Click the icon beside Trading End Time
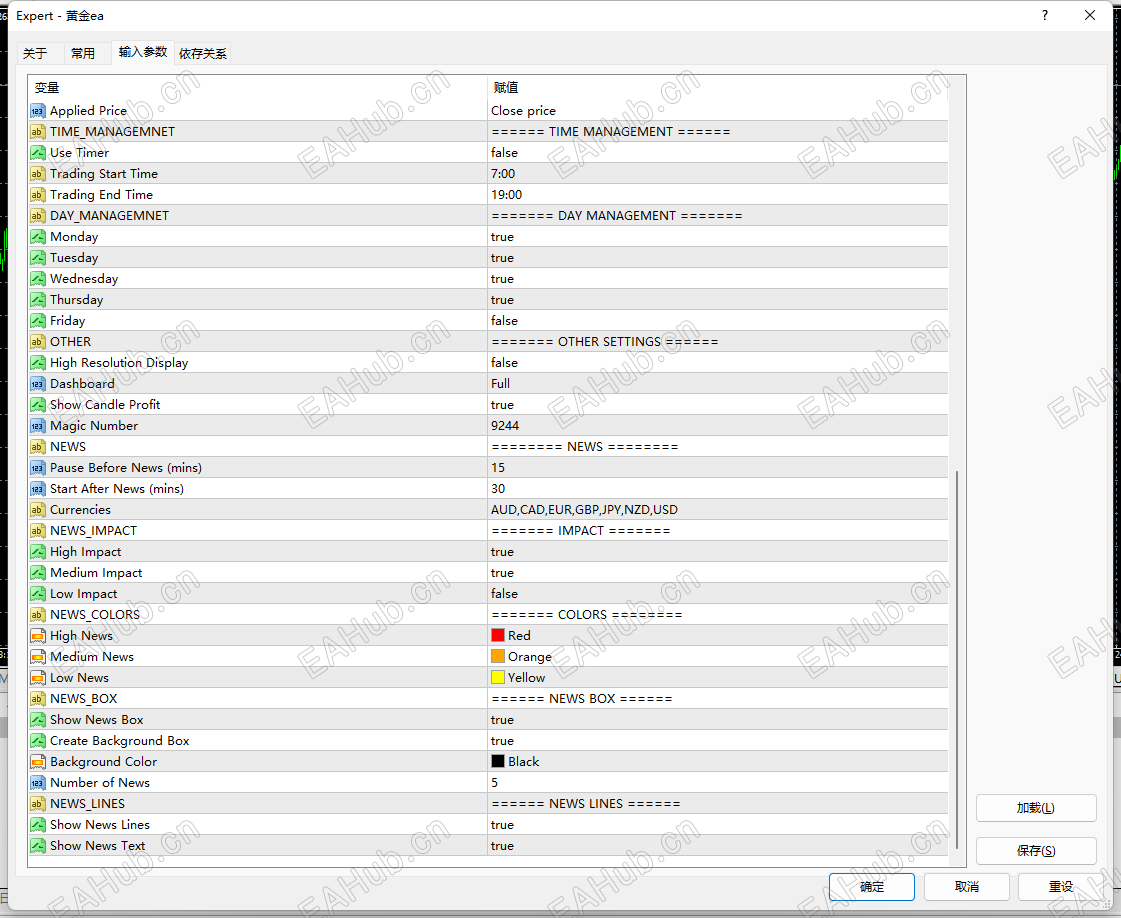The image size is (1121, 918). 38,194
